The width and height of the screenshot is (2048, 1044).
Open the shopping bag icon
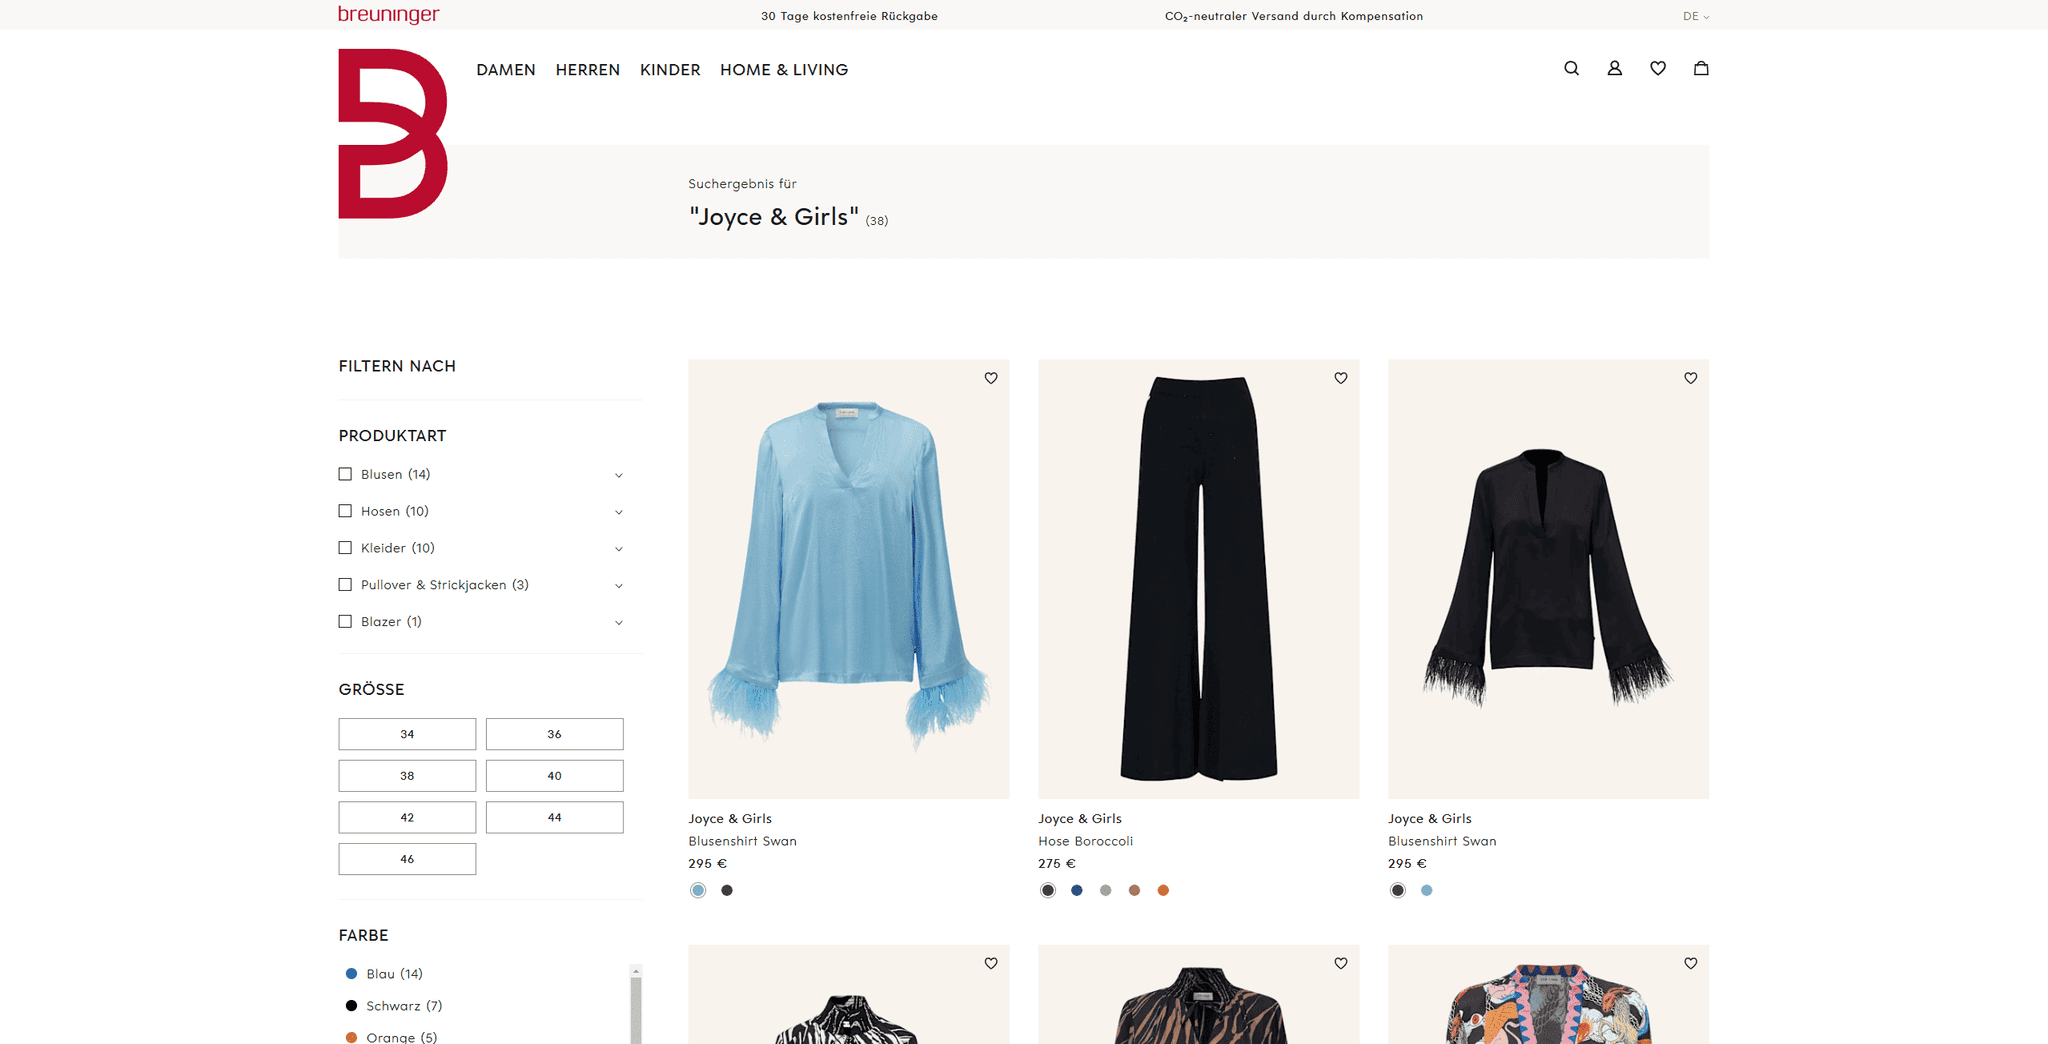pyautogui.click(x=1700, y=68)
